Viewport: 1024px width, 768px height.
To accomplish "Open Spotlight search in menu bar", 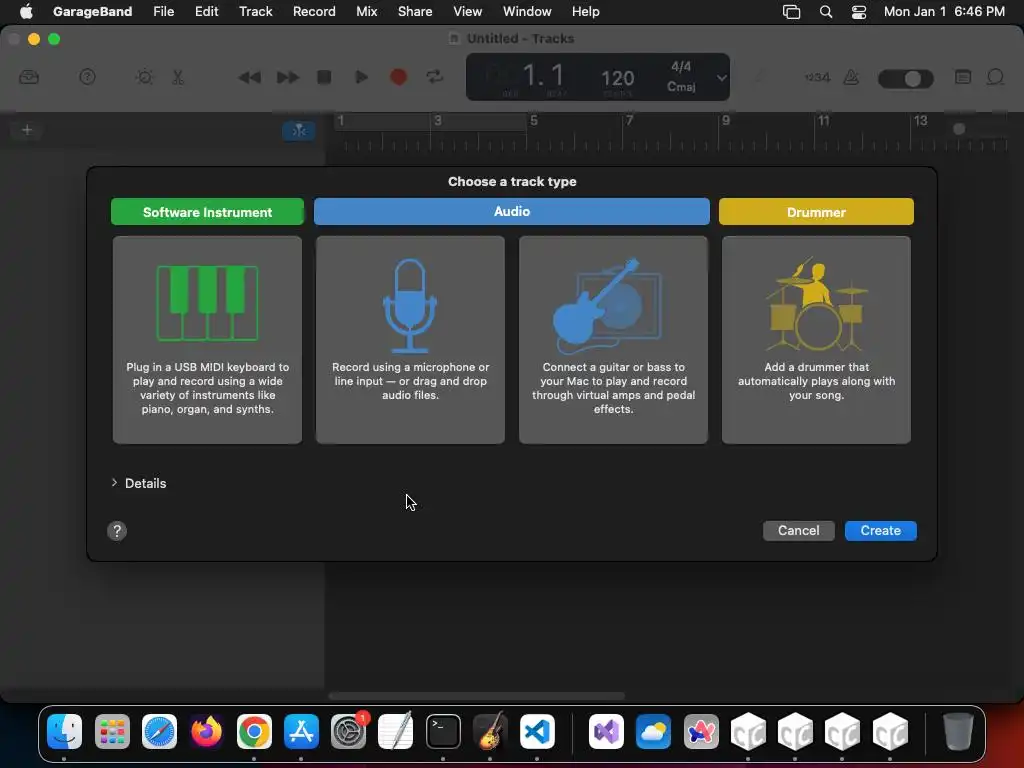I will [825, 12].
